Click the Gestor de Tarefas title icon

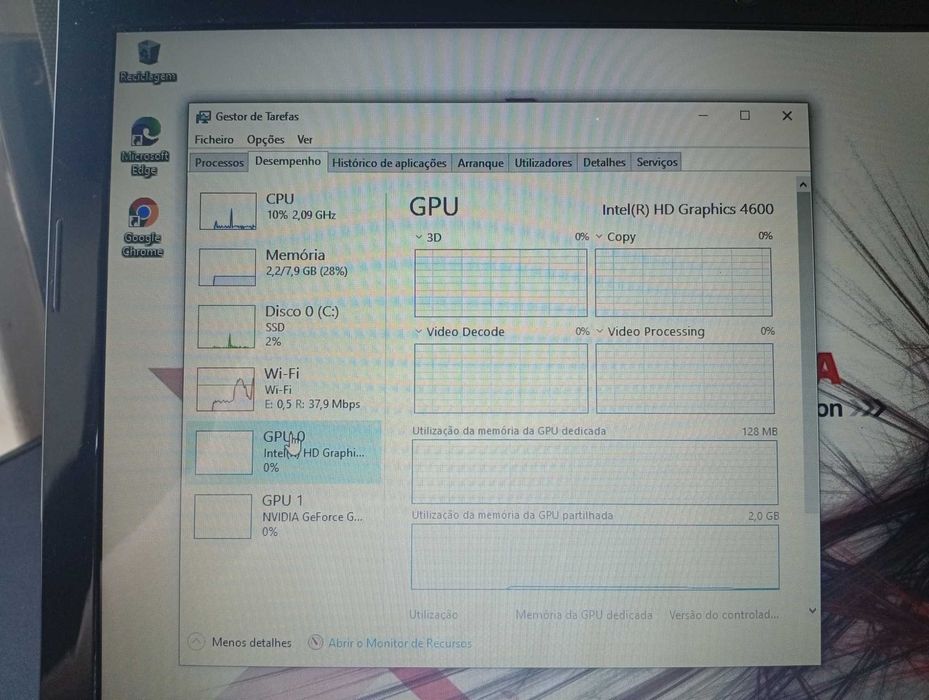click(x=203, y=117)
